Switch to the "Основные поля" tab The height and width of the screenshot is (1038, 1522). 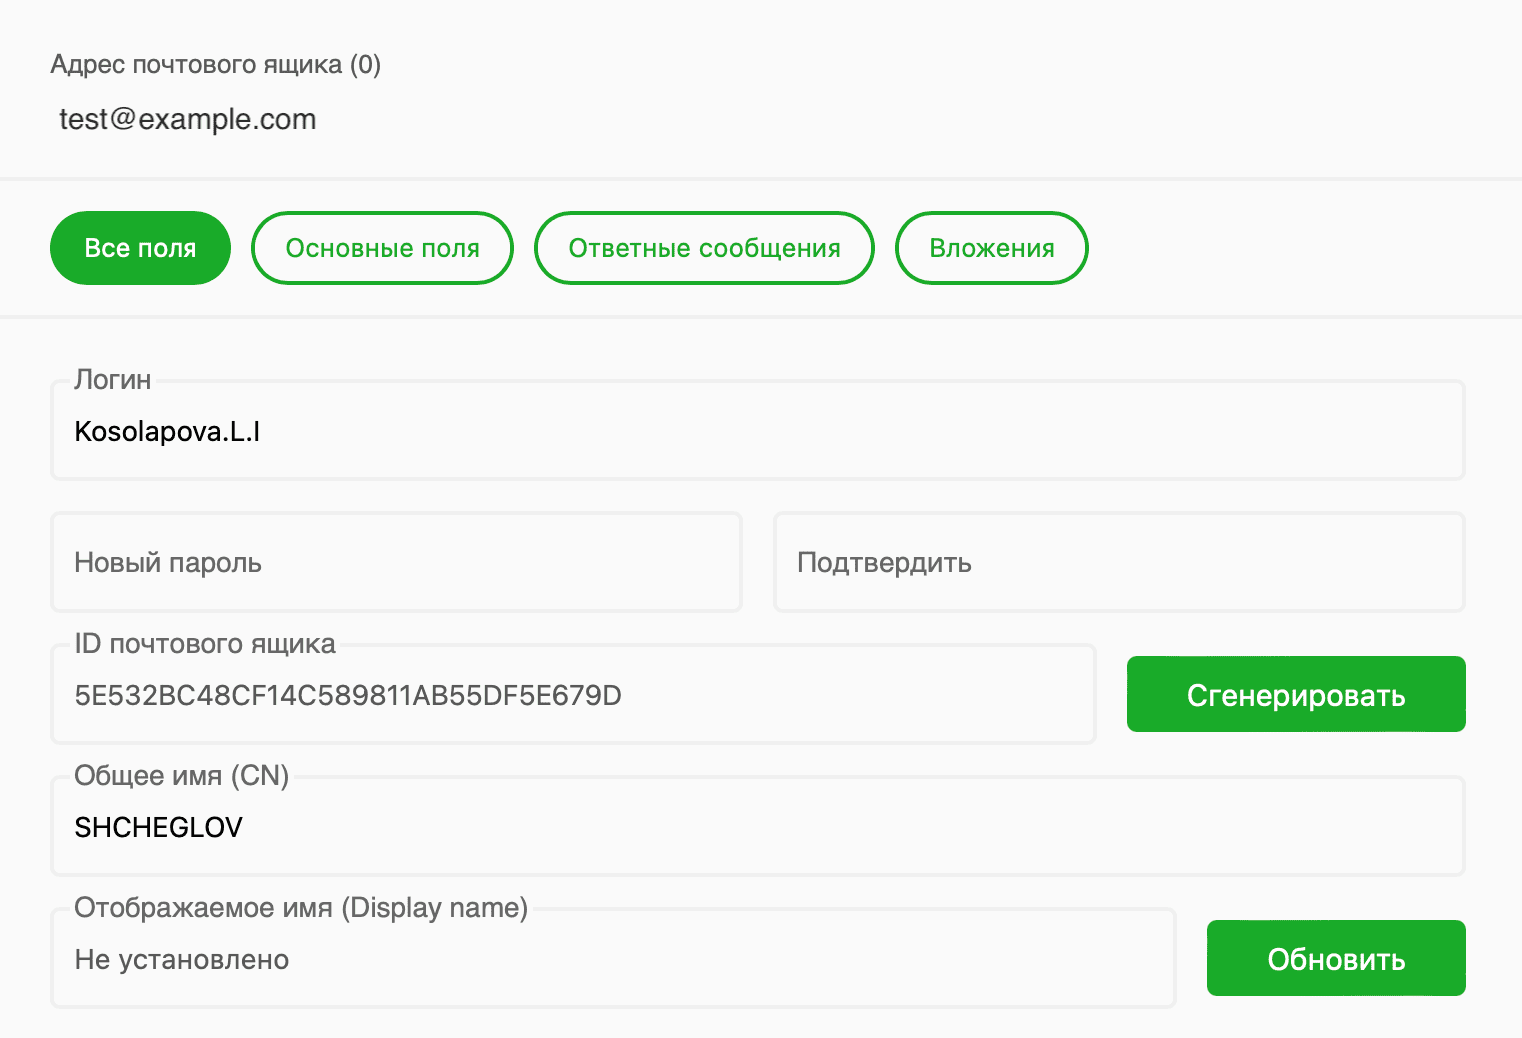pyautogui.click(x=382, y=248)
